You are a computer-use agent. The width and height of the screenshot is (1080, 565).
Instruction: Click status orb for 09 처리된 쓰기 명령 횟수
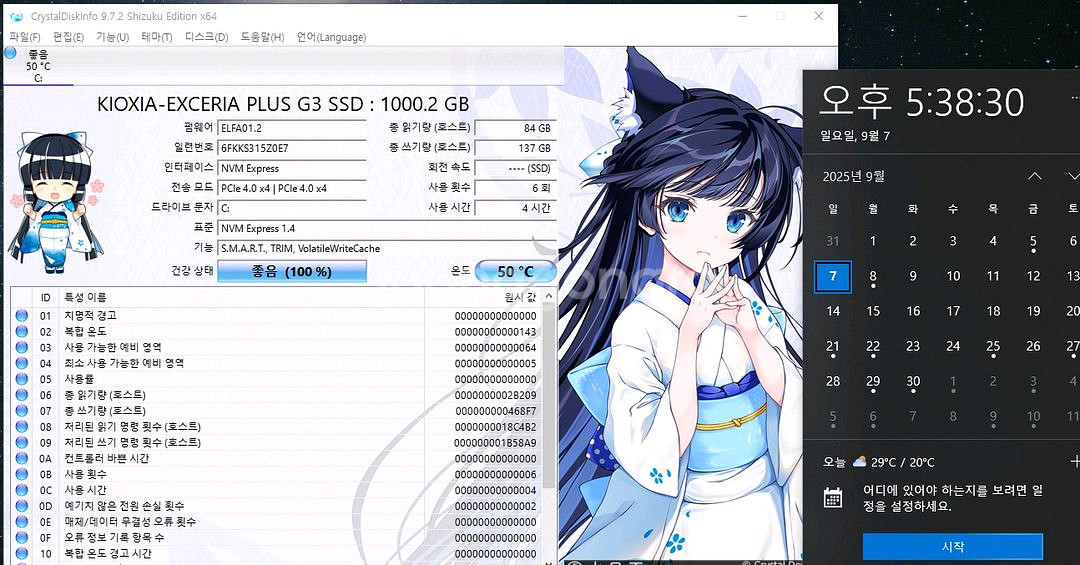pos(21,442)
